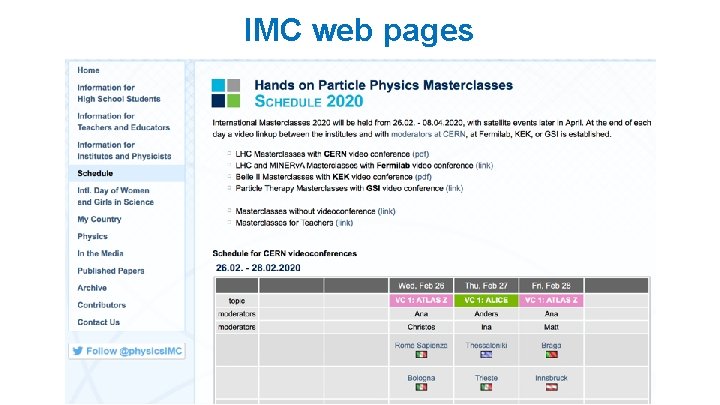The width and height of the screenshot is (720, 405).
Task: Click Schedule for CERN videoconferences heading
Action: [x=285, y=253]
